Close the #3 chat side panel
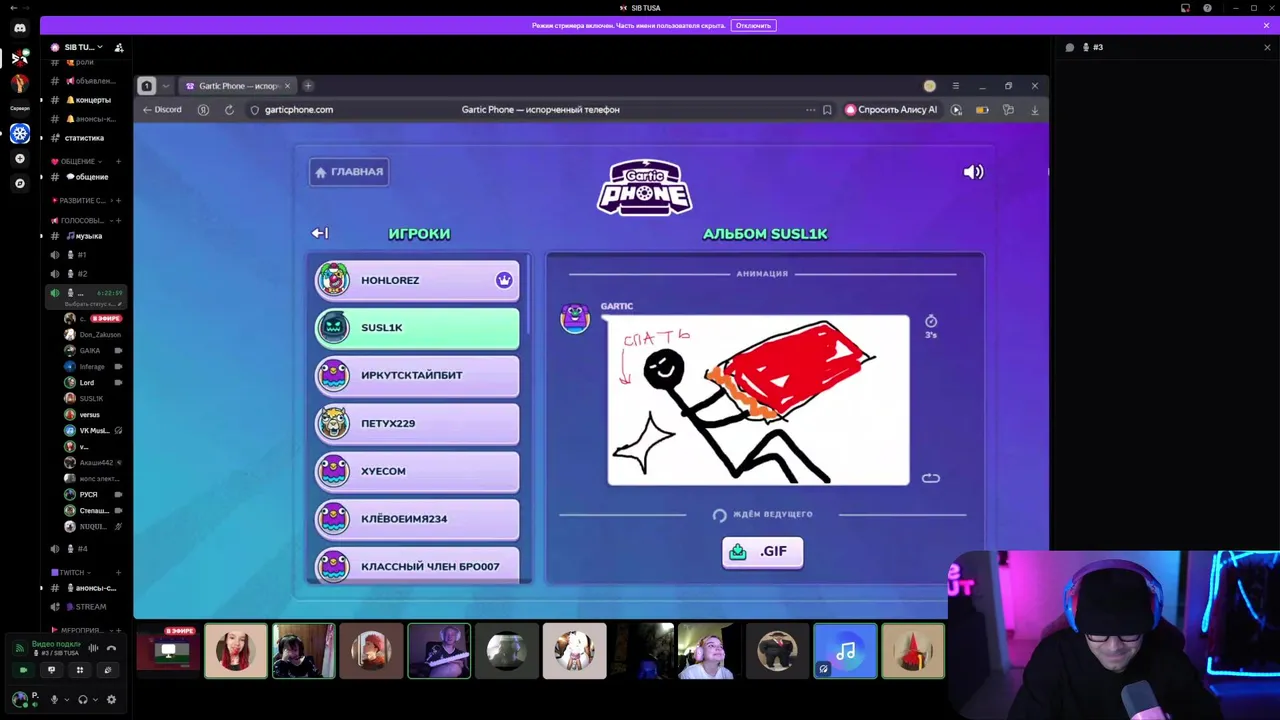Screen dimensions: 1280x720 pyautogui.click(x=1267, y=47)
